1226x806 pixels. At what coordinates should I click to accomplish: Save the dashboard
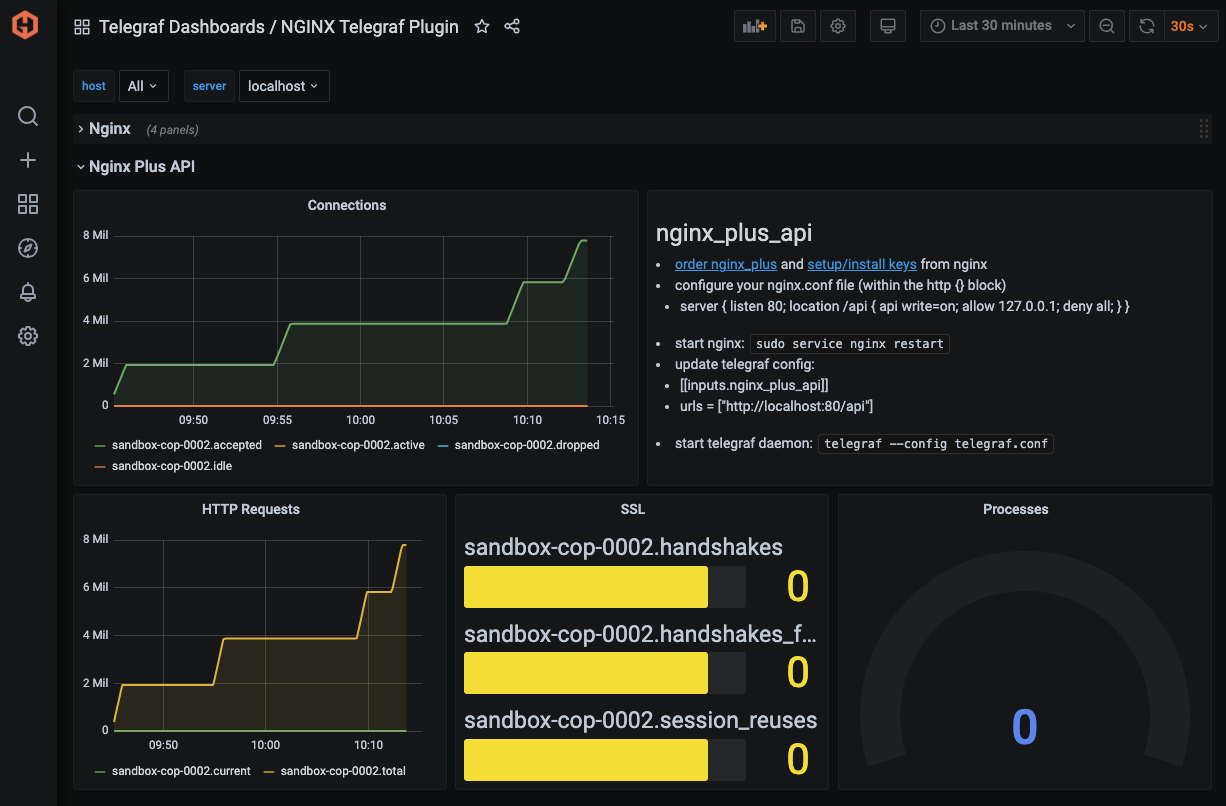tap(797, 26)
